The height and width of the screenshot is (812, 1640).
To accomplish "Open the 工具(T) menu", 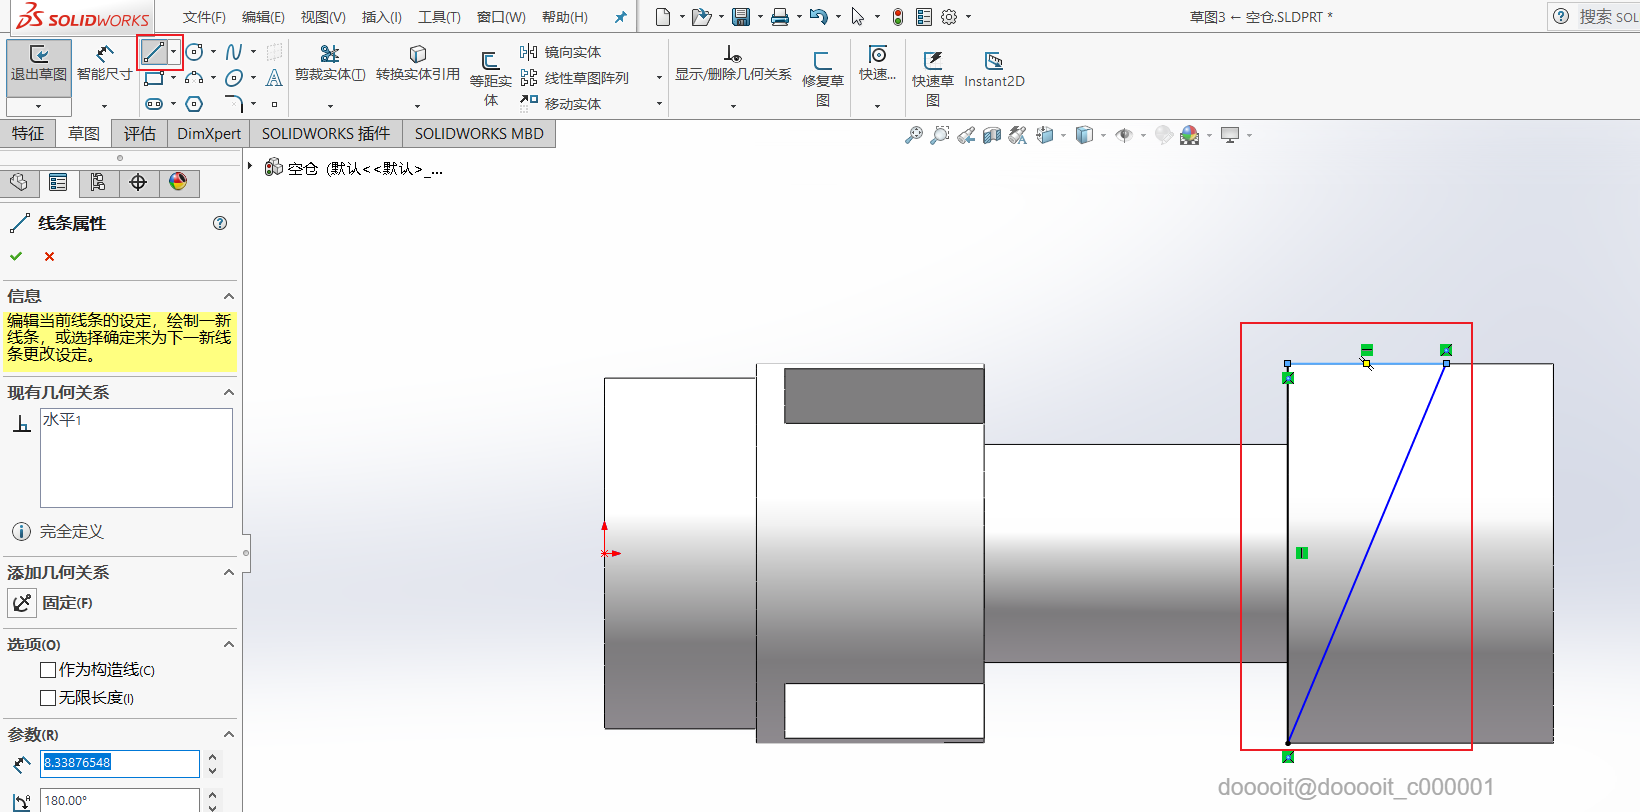I will 439,17.
